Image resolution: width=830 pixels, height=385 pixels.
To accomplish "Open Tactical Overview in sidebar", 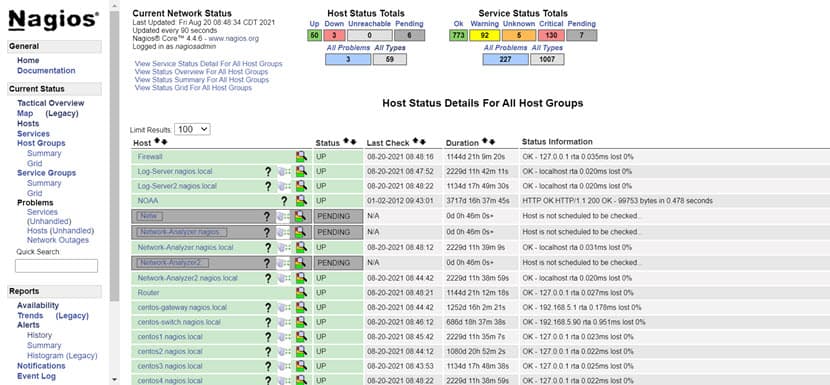I will coord(50,103).
